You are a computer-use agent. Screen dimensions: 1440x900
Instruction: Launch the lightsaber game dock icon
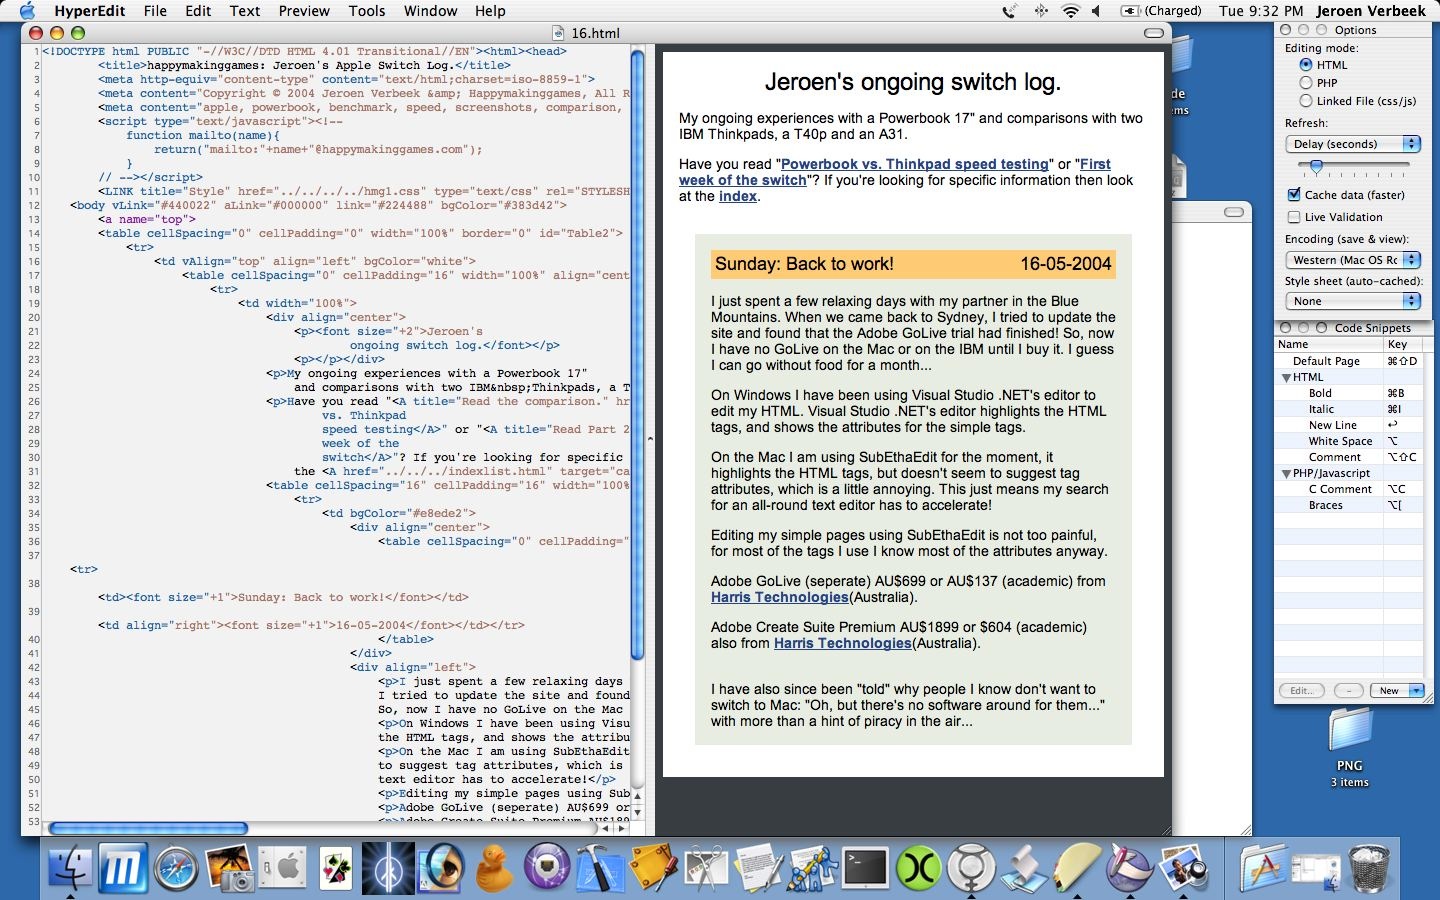coord(387,867)
